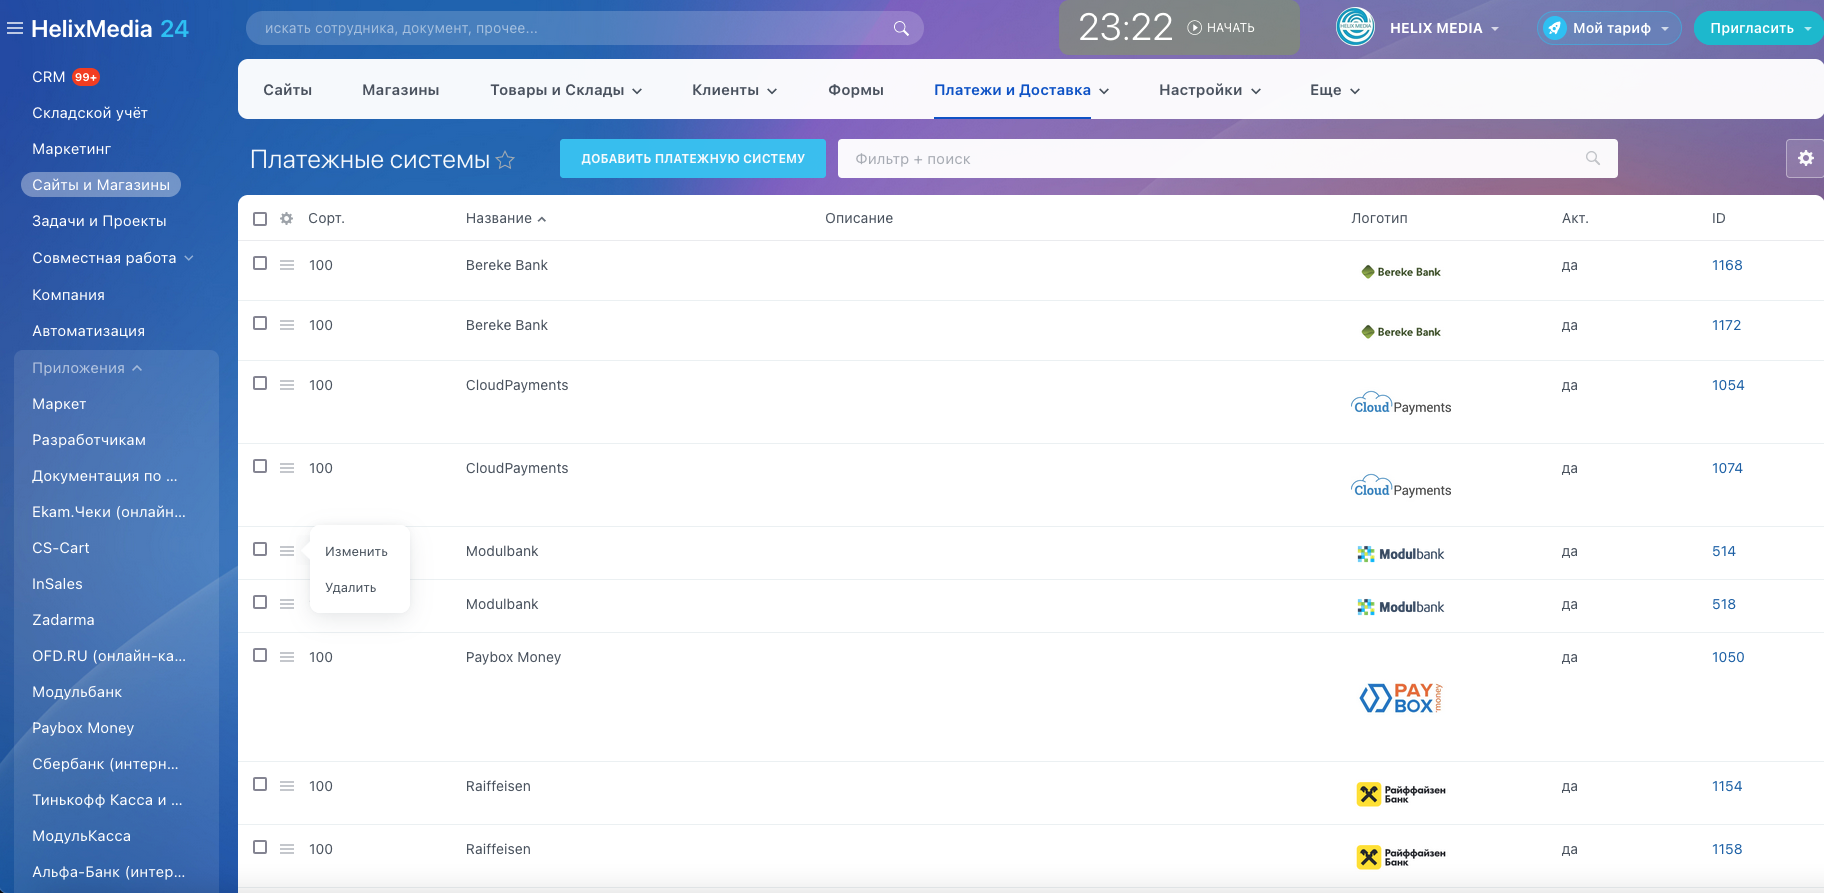The height and width of the screenshot is (893, 1824).
Task: Open payment system ID 1168 link
Action: click(1727, 265)
